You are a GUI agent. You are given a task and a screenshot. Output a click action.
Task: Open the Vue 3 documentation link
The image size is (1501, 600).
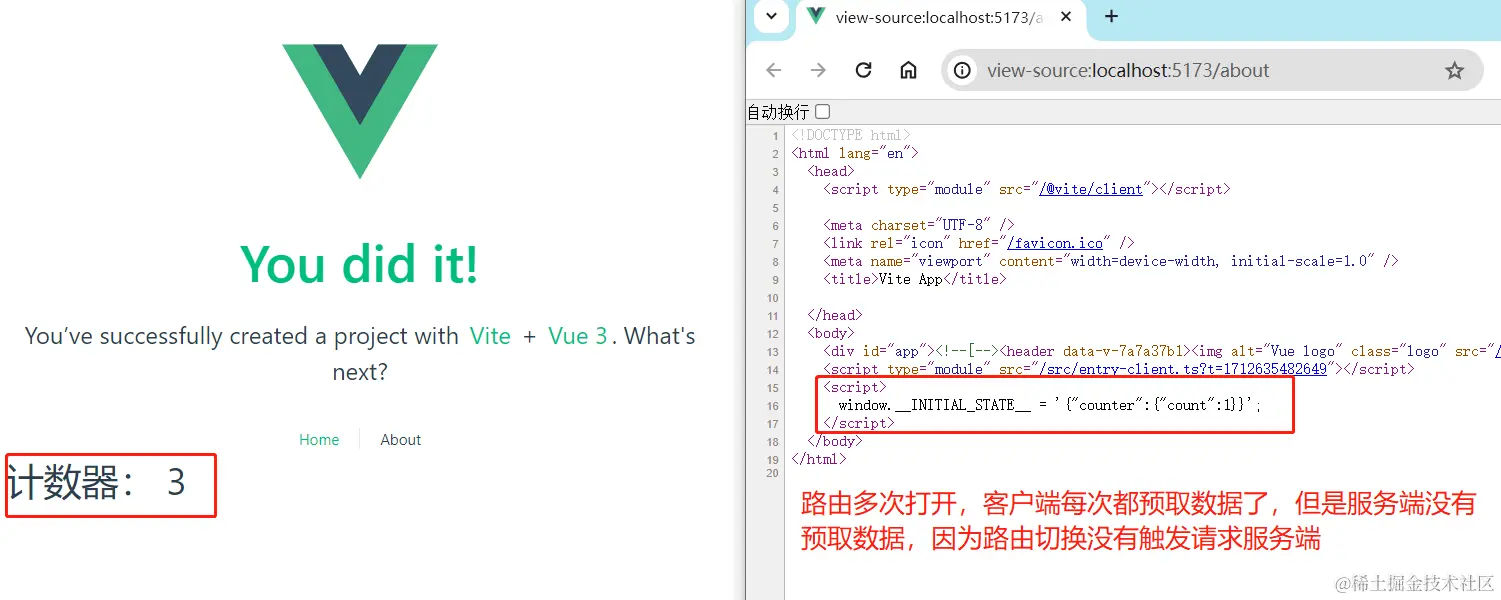[578, 336]
